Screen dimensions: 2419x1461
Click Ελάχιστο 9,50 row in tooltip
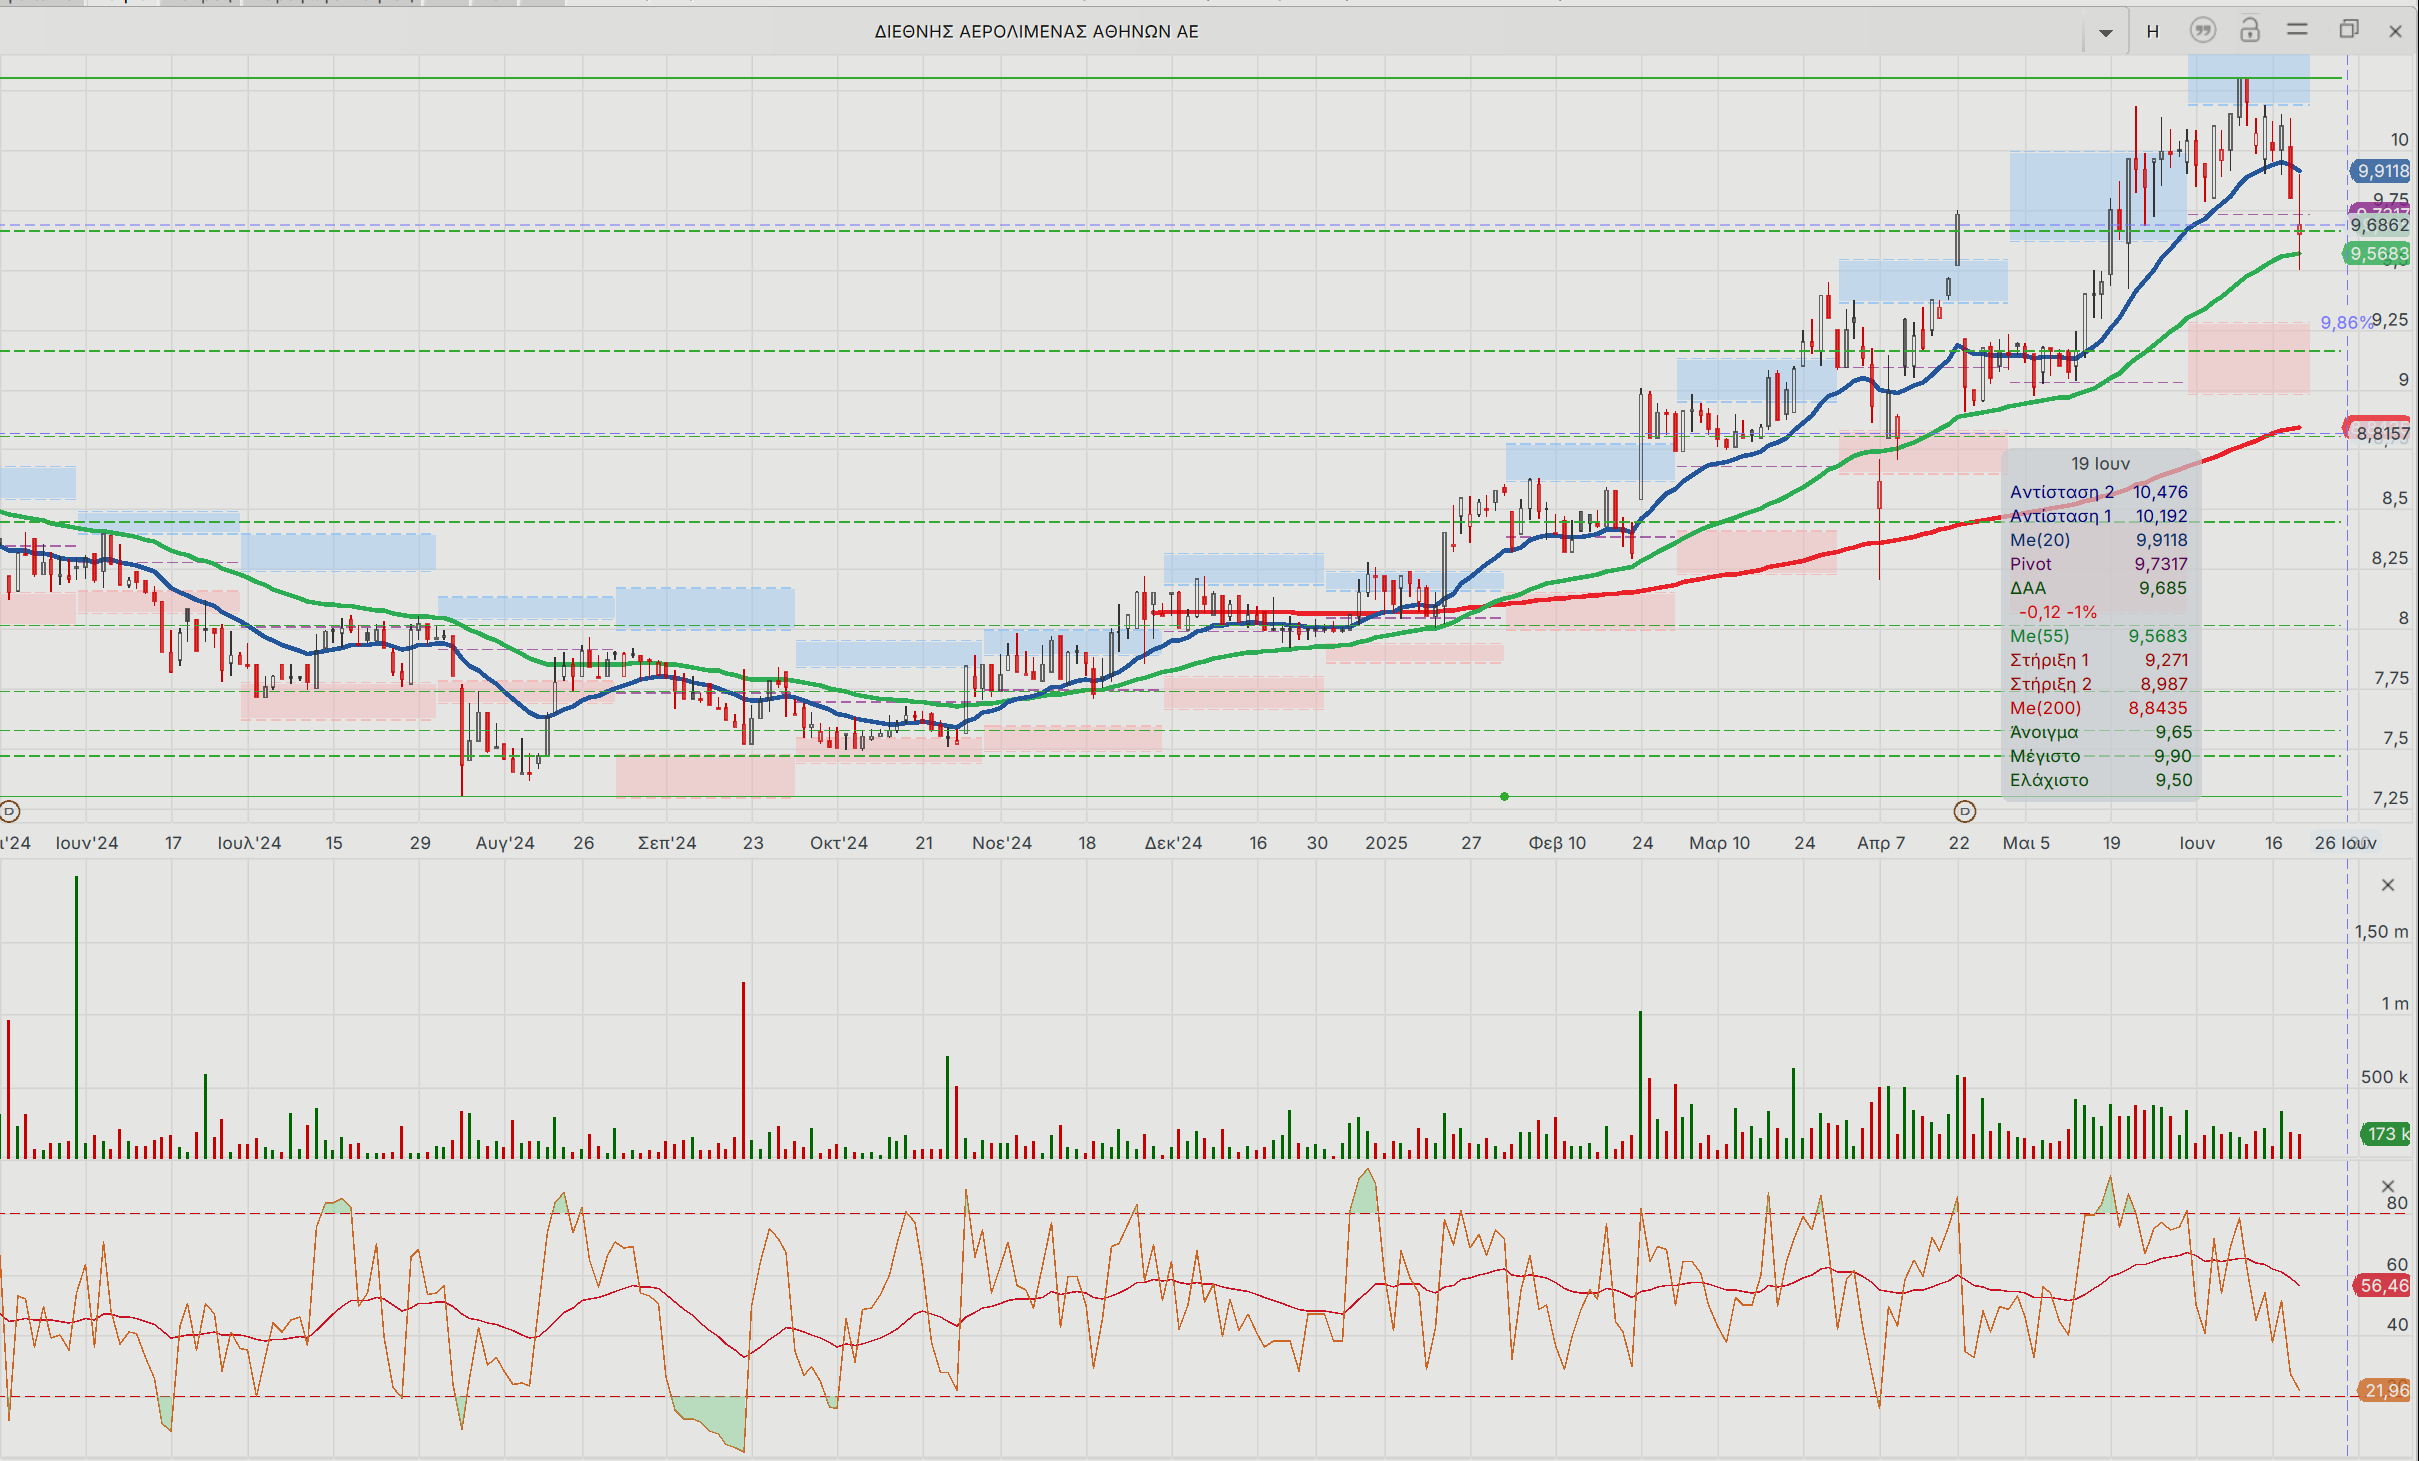tap(2099, 780)
